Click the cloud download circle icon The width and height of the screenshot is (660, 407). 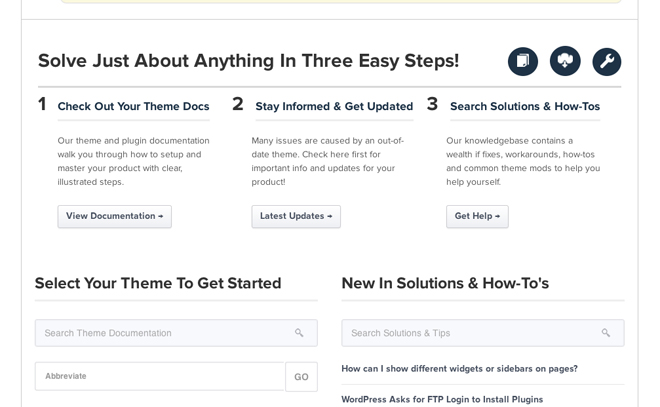tap(565, 61)
